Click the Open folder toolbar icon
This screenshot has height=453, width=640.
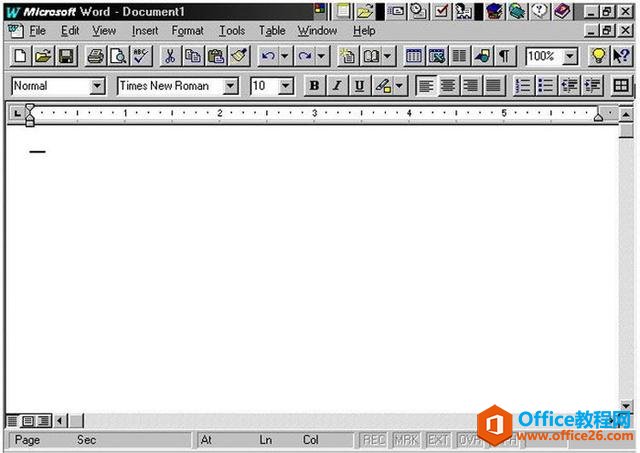pyautogui.click(x=43, y=56)
